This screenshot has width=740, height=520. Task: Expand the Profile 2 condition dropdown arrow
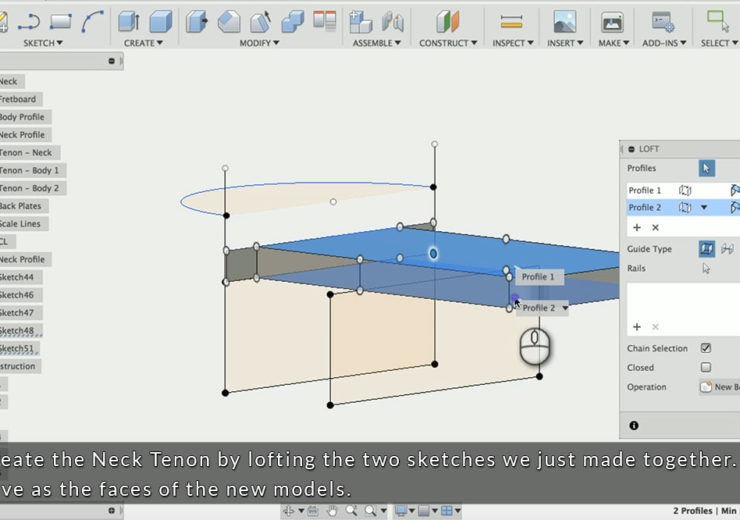point(704,208)
